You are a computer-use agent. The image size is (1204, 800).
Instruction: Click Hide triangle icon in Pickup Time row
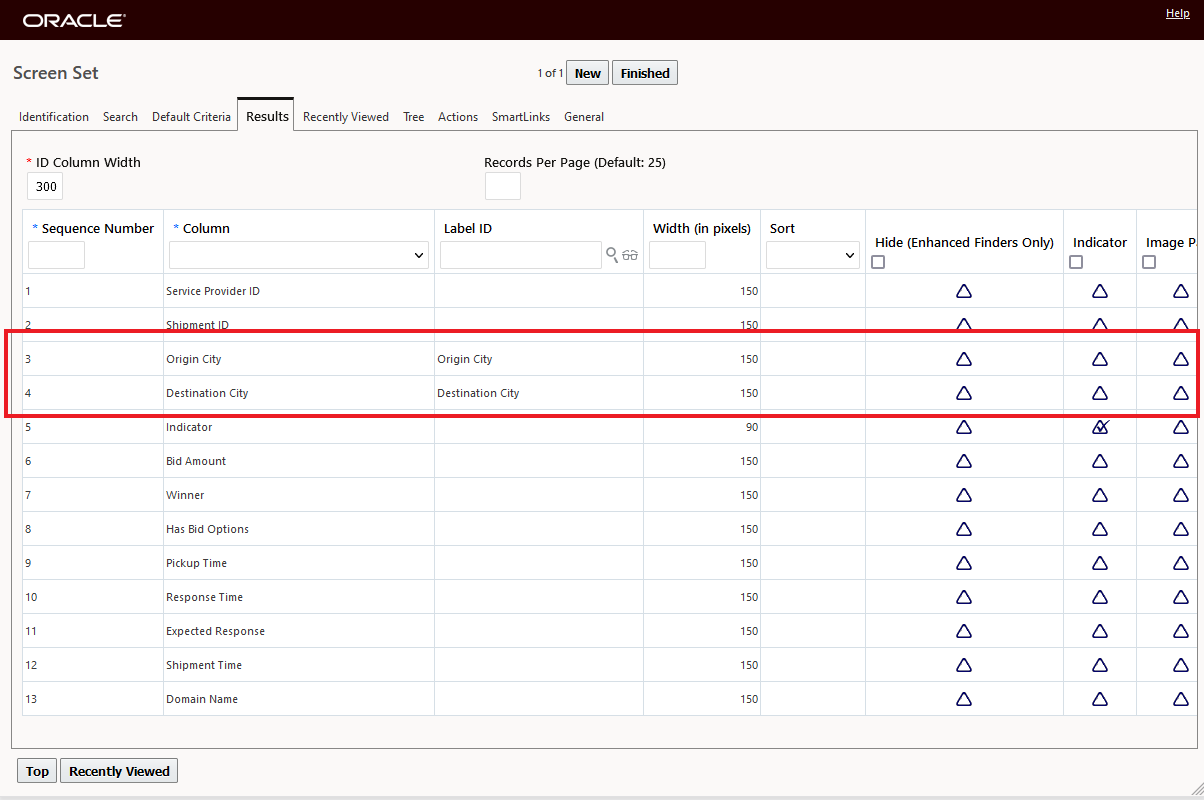click(x=964, y=563)
